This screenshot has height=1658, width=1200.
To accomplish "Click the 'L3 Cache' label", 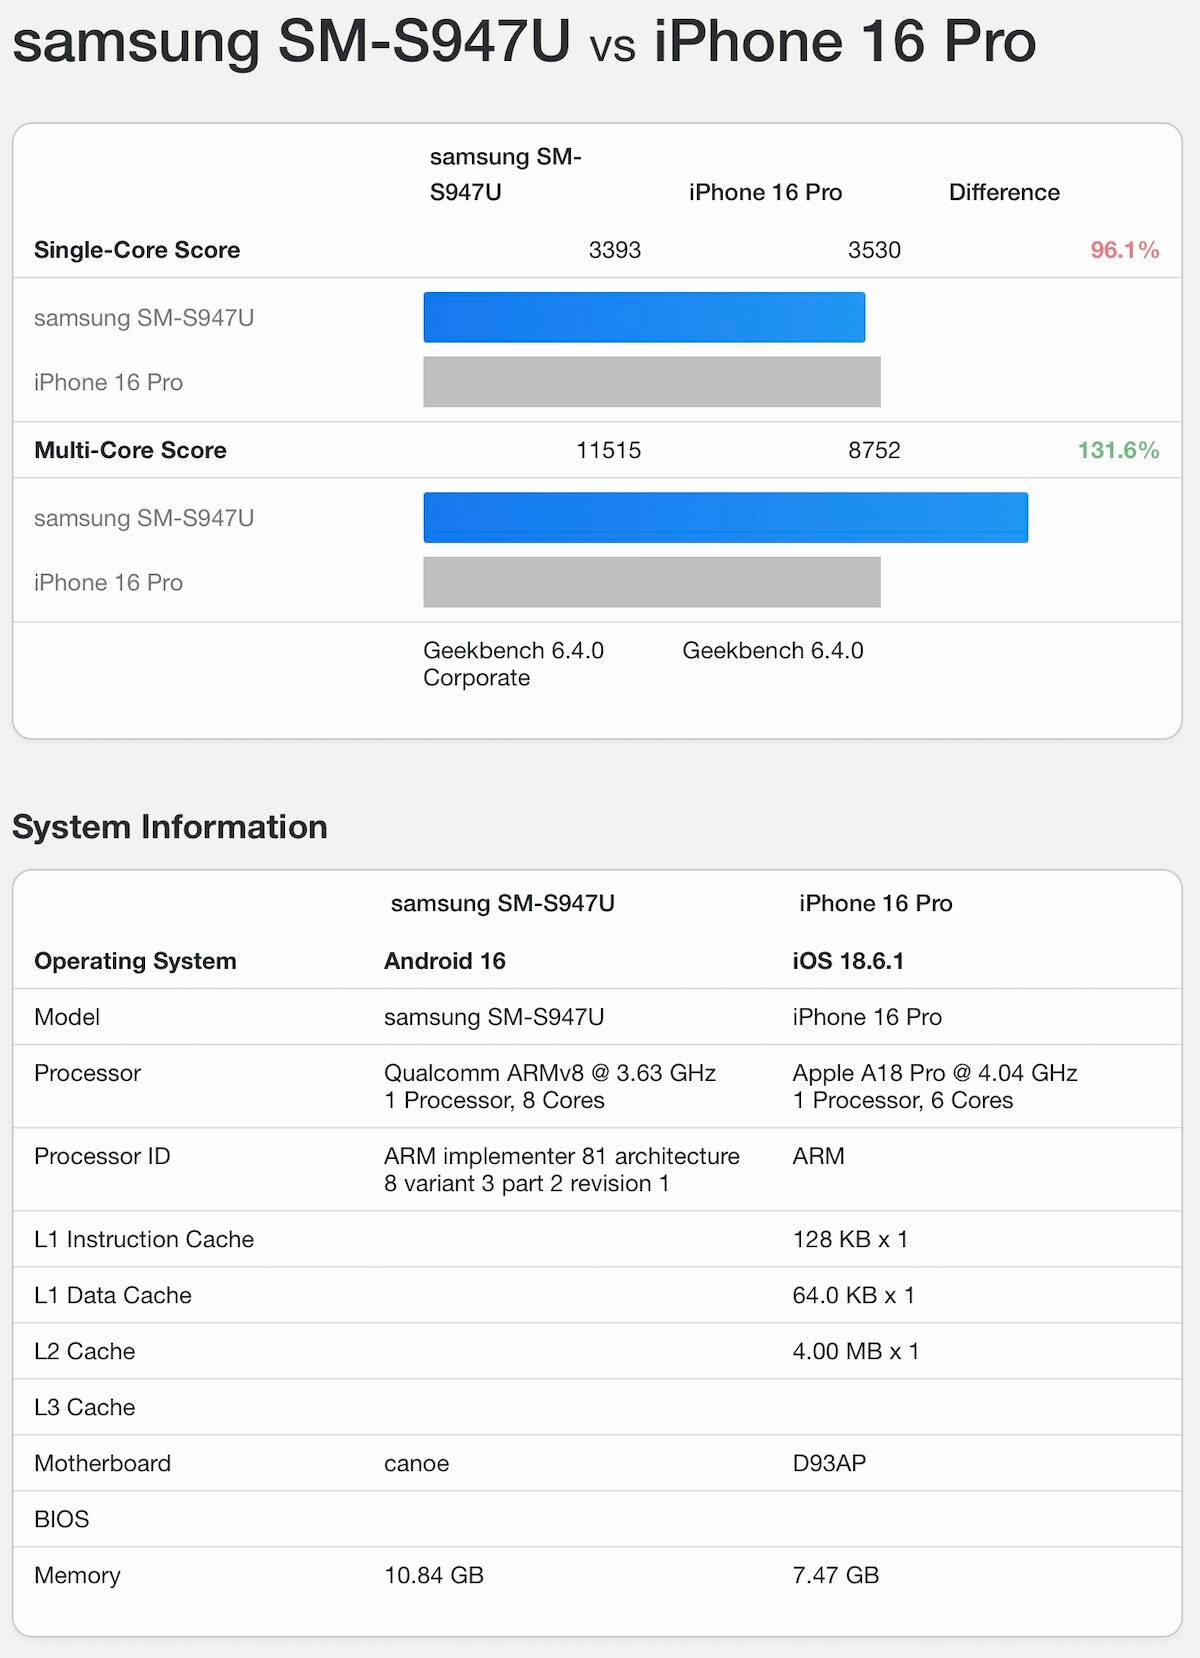I will tap(84, 1407).
